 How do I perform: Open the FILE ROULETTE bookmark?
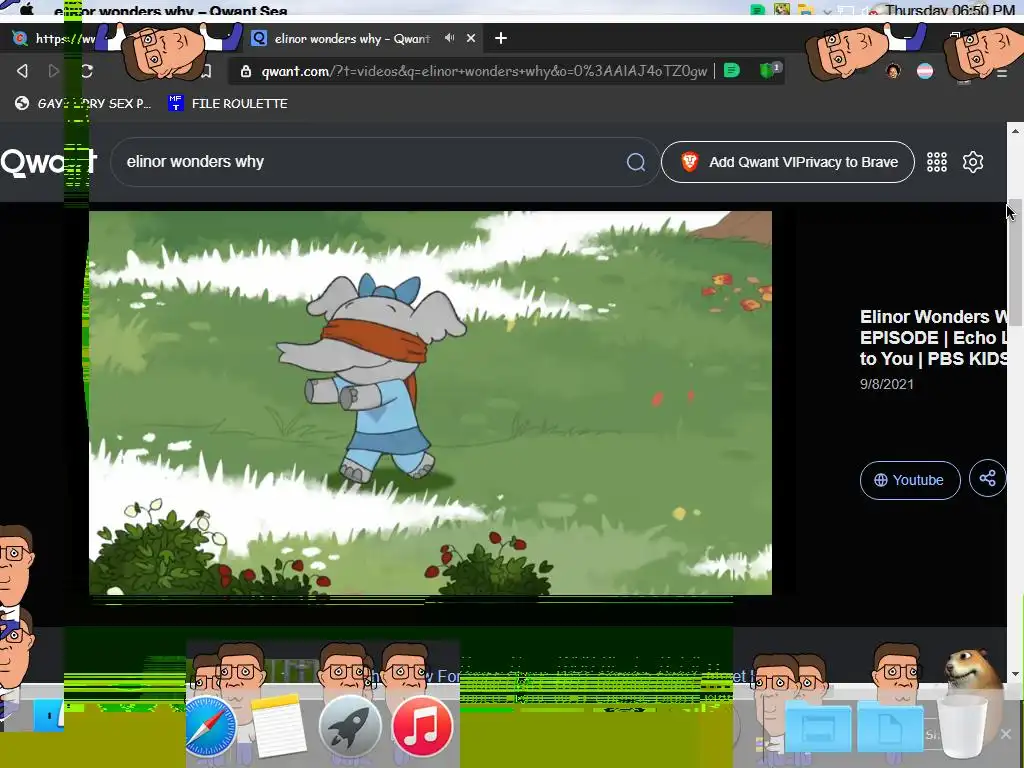coord(228,103)
